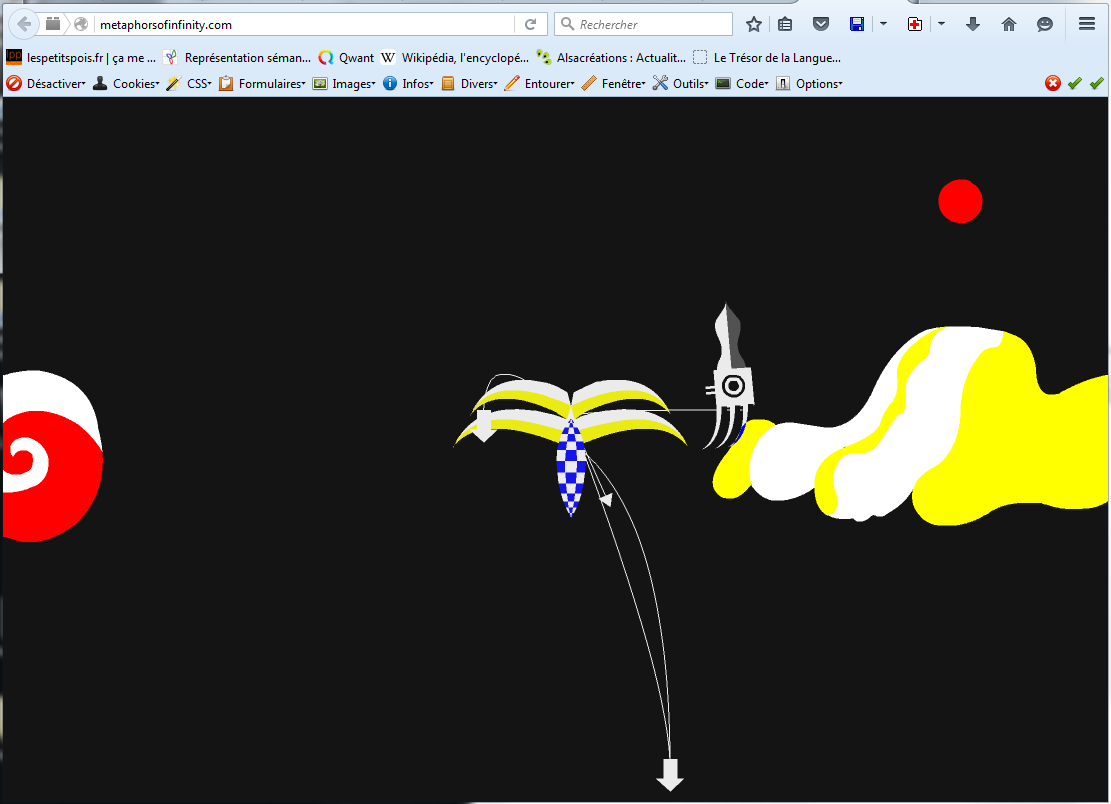Reload the current page

coord(531,24)
